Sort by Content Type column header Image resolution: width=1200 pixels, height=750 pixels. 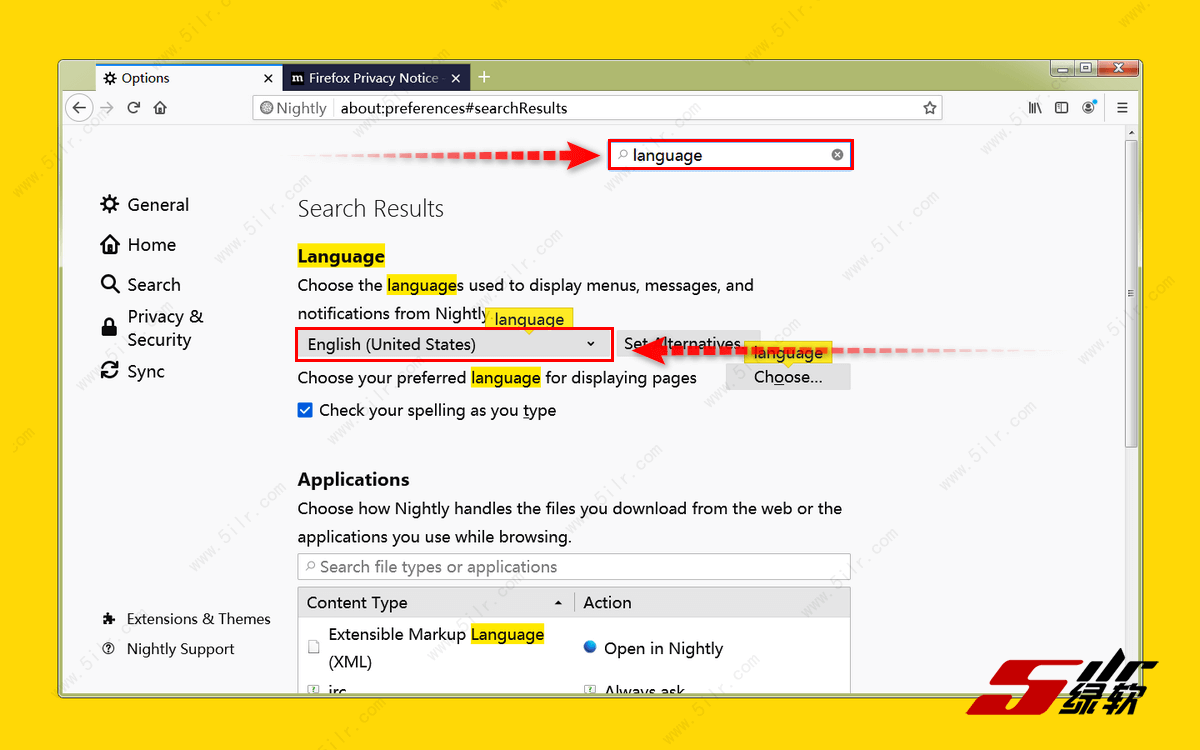(434, 603)
